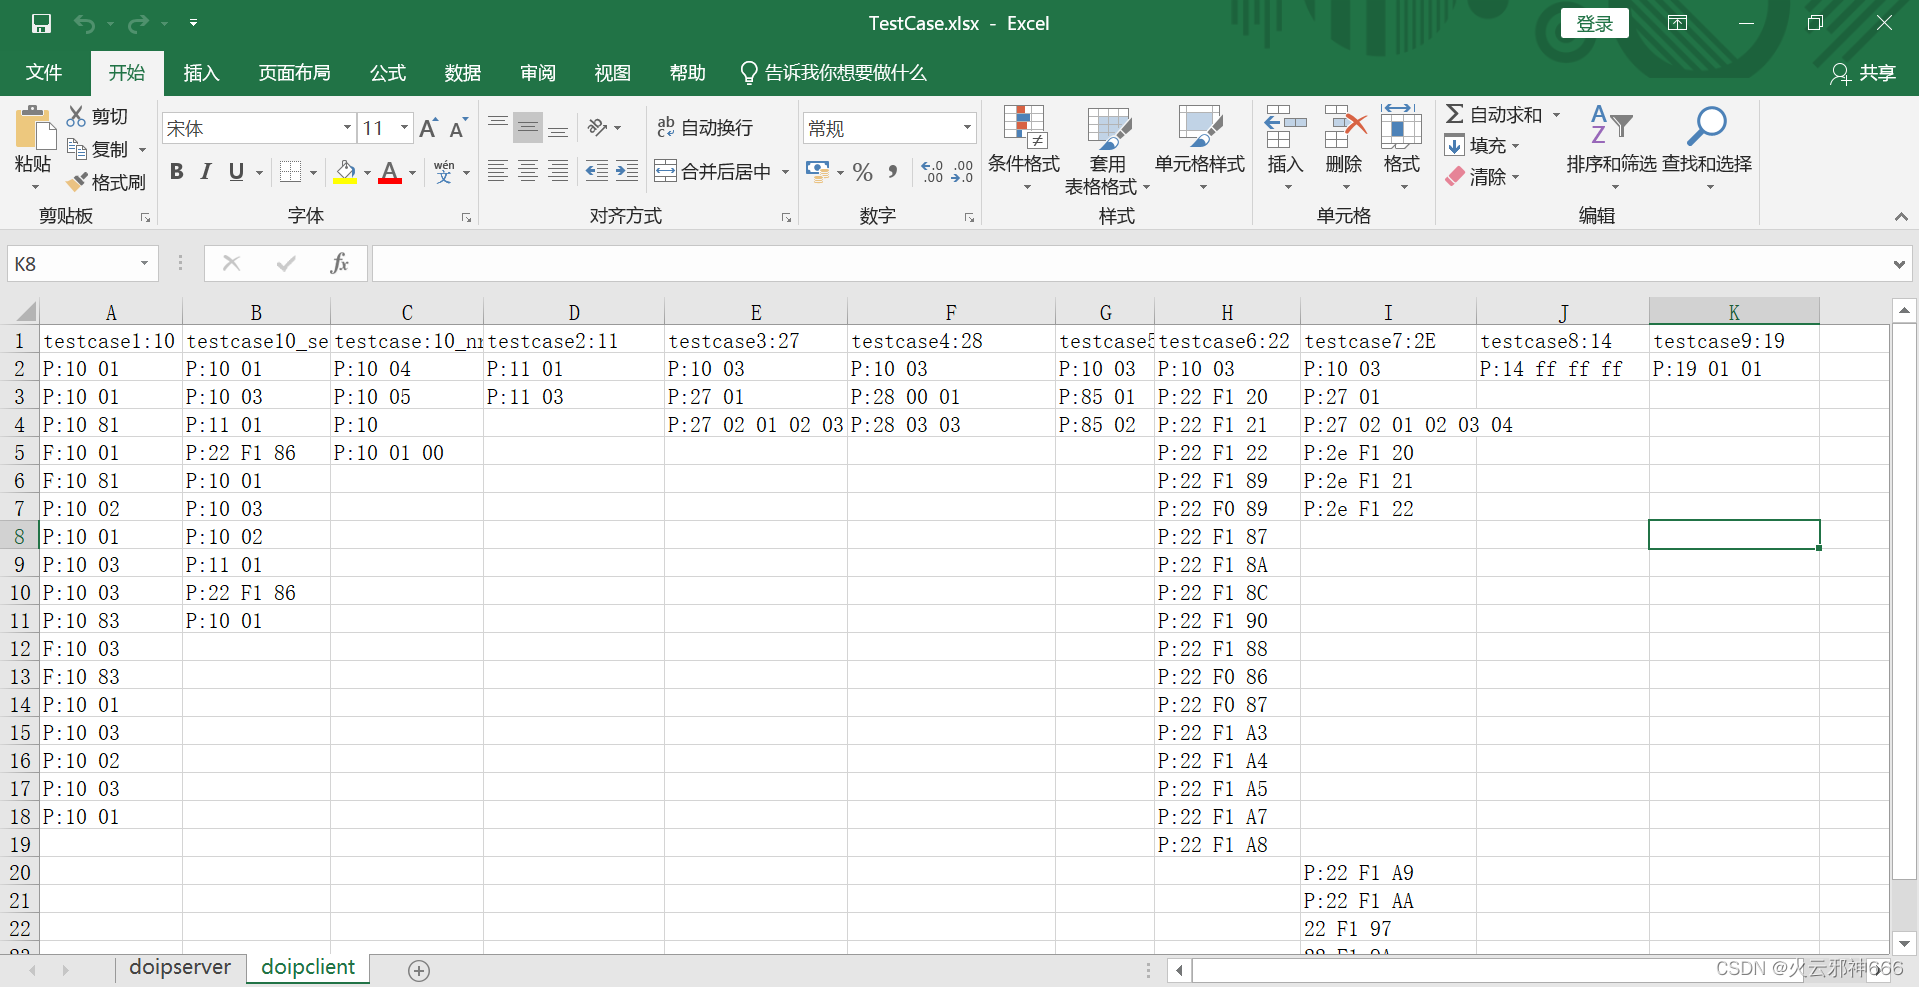Click Insert cells (插入) icon

click(1285, 127)
